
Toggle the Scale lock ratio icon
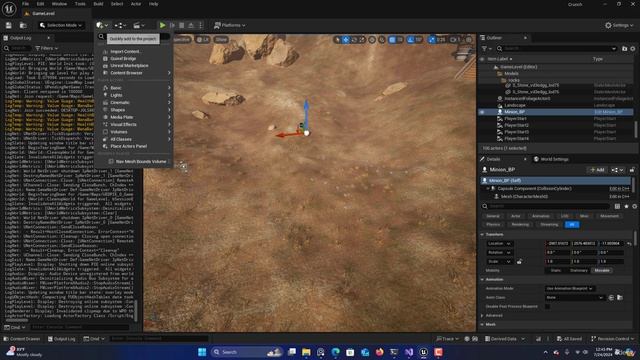(x=519, y=262)
